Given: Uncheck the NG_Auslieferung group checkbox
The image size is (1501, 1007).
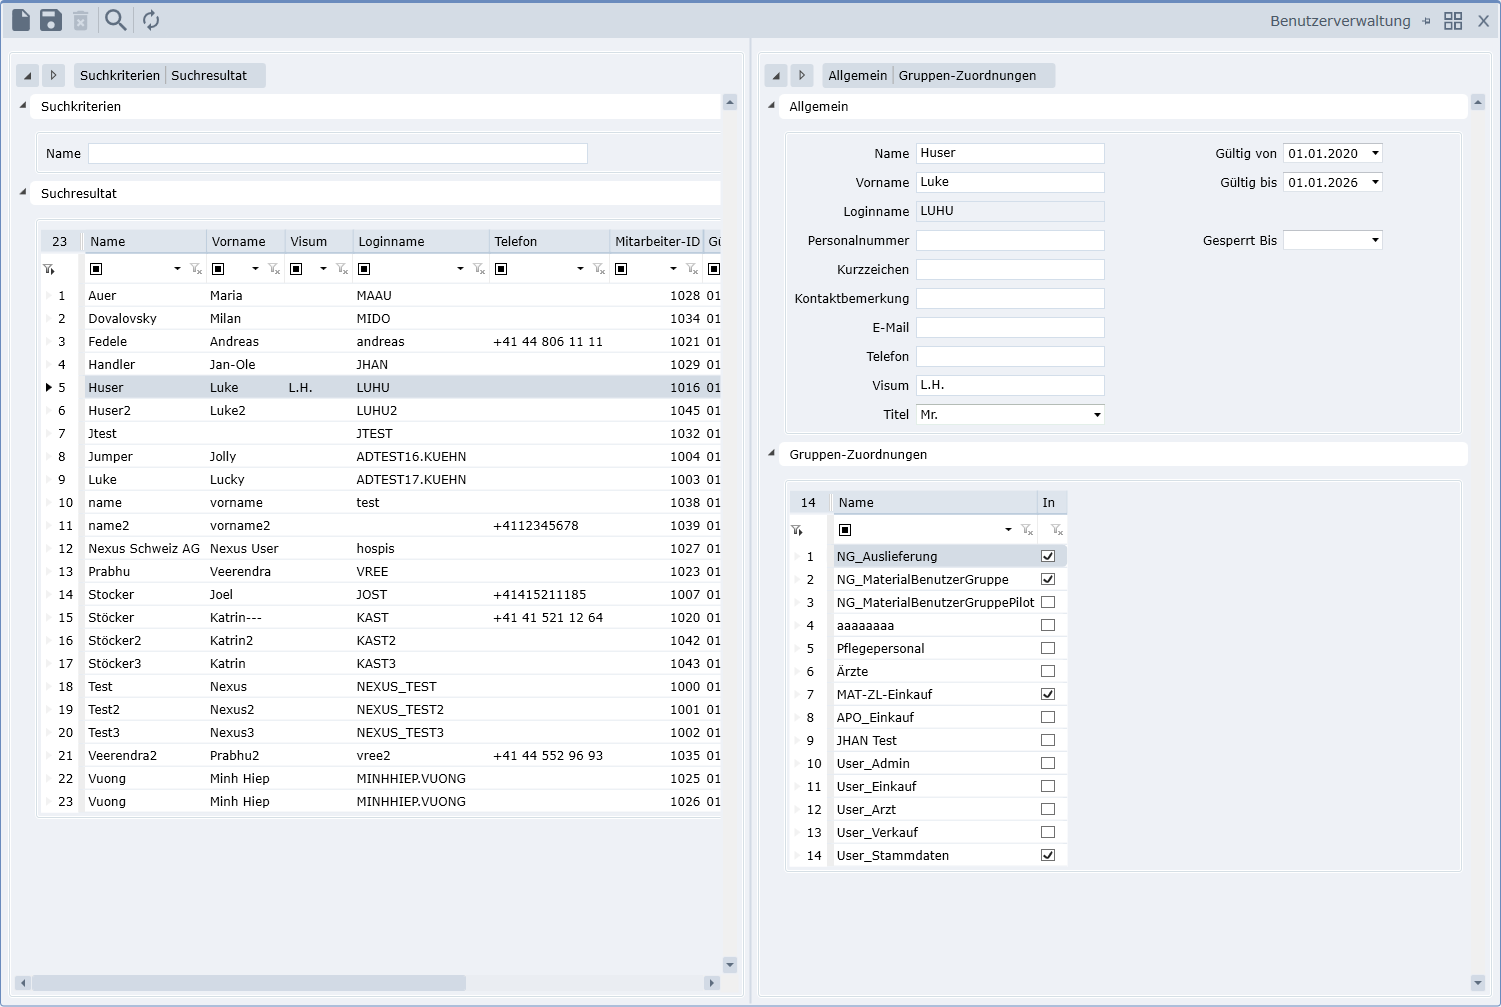Looking at the screenshot, I should pyautogui.click(x=1048, y=556).
